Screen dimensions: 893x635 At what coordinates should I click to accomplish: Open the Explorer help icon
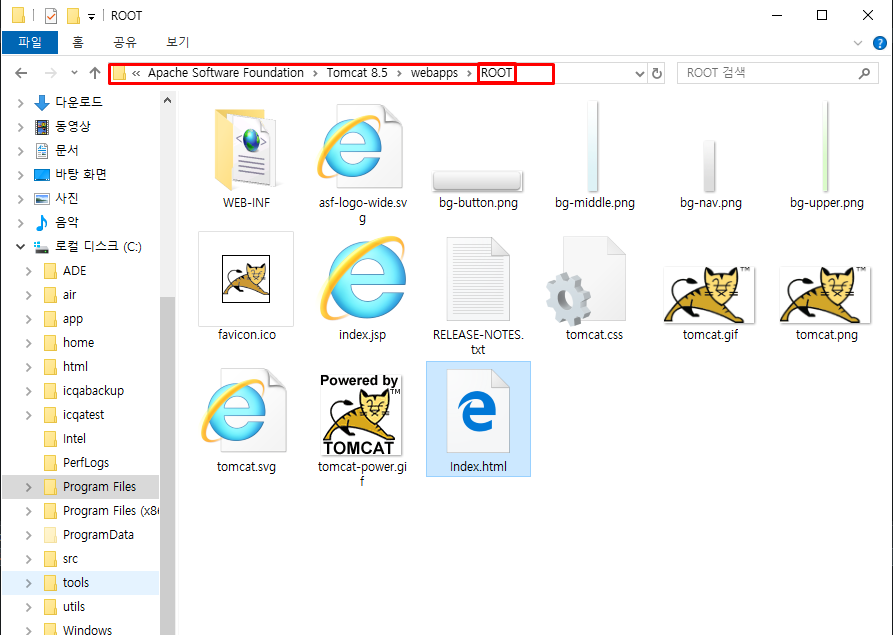tap(880, 43)
